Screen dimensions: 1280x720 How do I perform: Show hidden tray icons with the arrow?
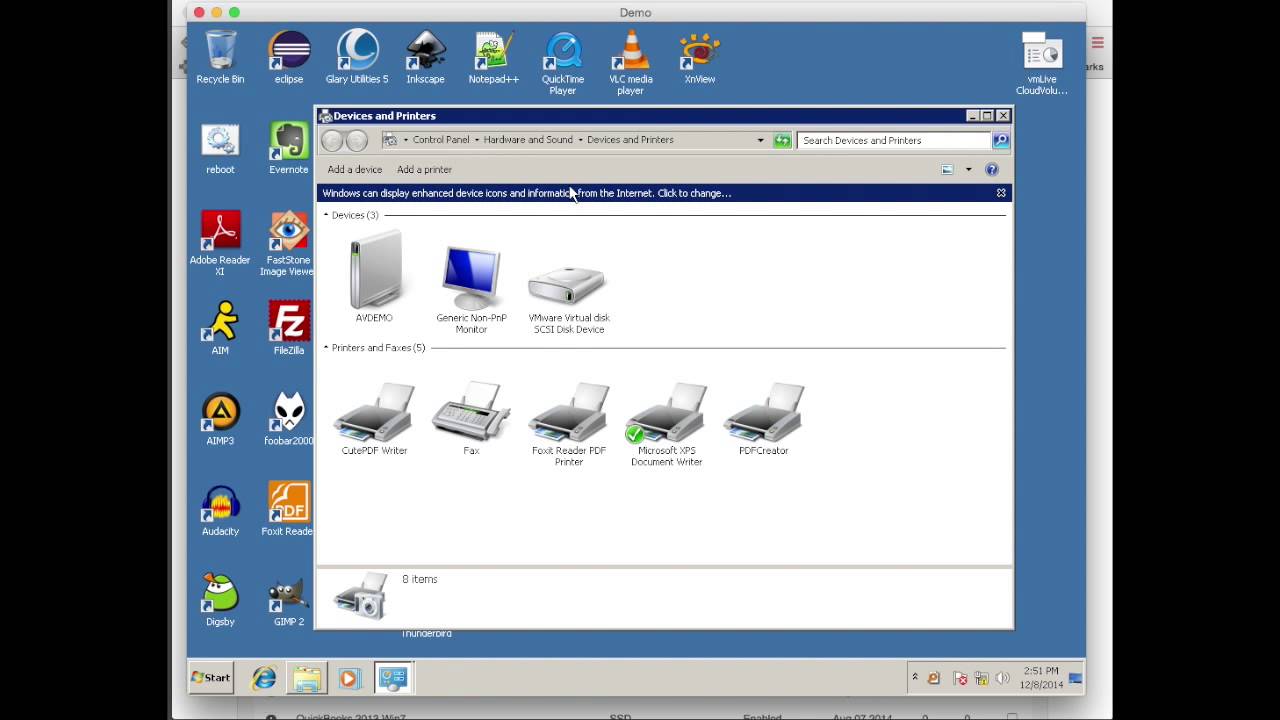point(914,677)
